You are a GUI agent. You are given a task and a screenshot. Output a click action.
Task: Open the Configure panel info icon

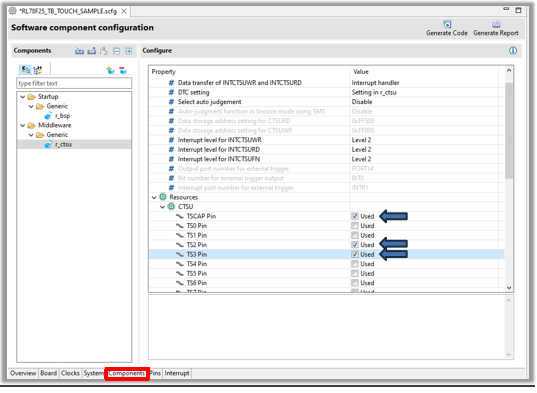[513, 51]
